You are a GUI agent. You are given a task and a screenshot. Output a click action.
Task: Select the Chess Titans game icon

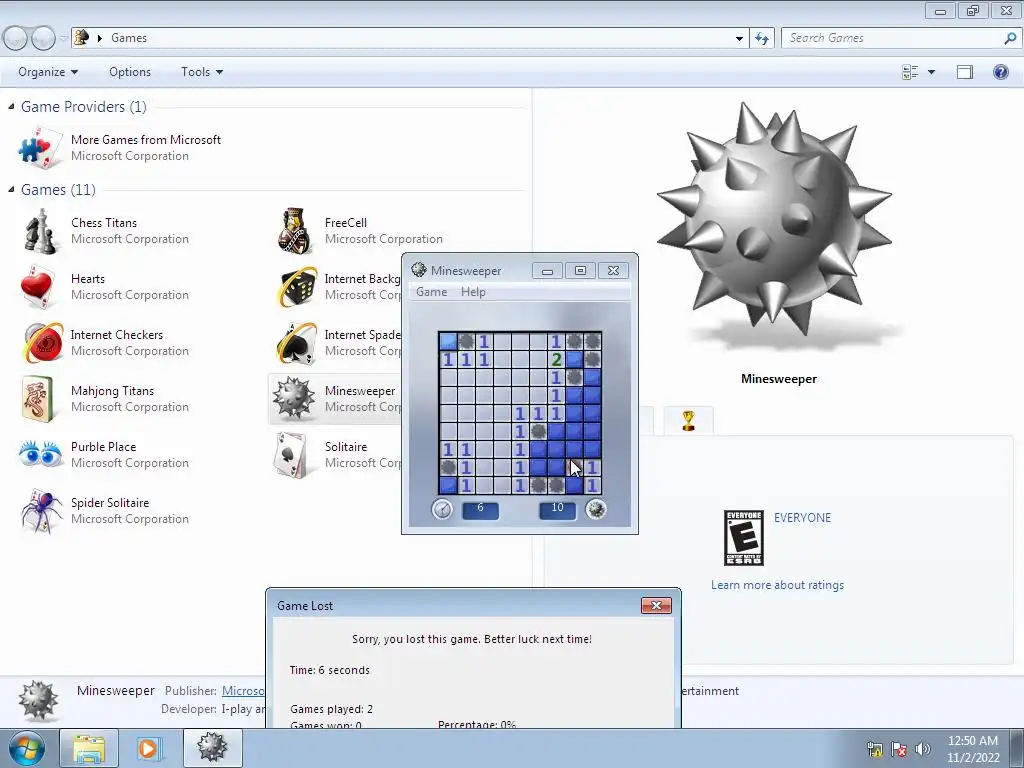click(x=40, y=231)
